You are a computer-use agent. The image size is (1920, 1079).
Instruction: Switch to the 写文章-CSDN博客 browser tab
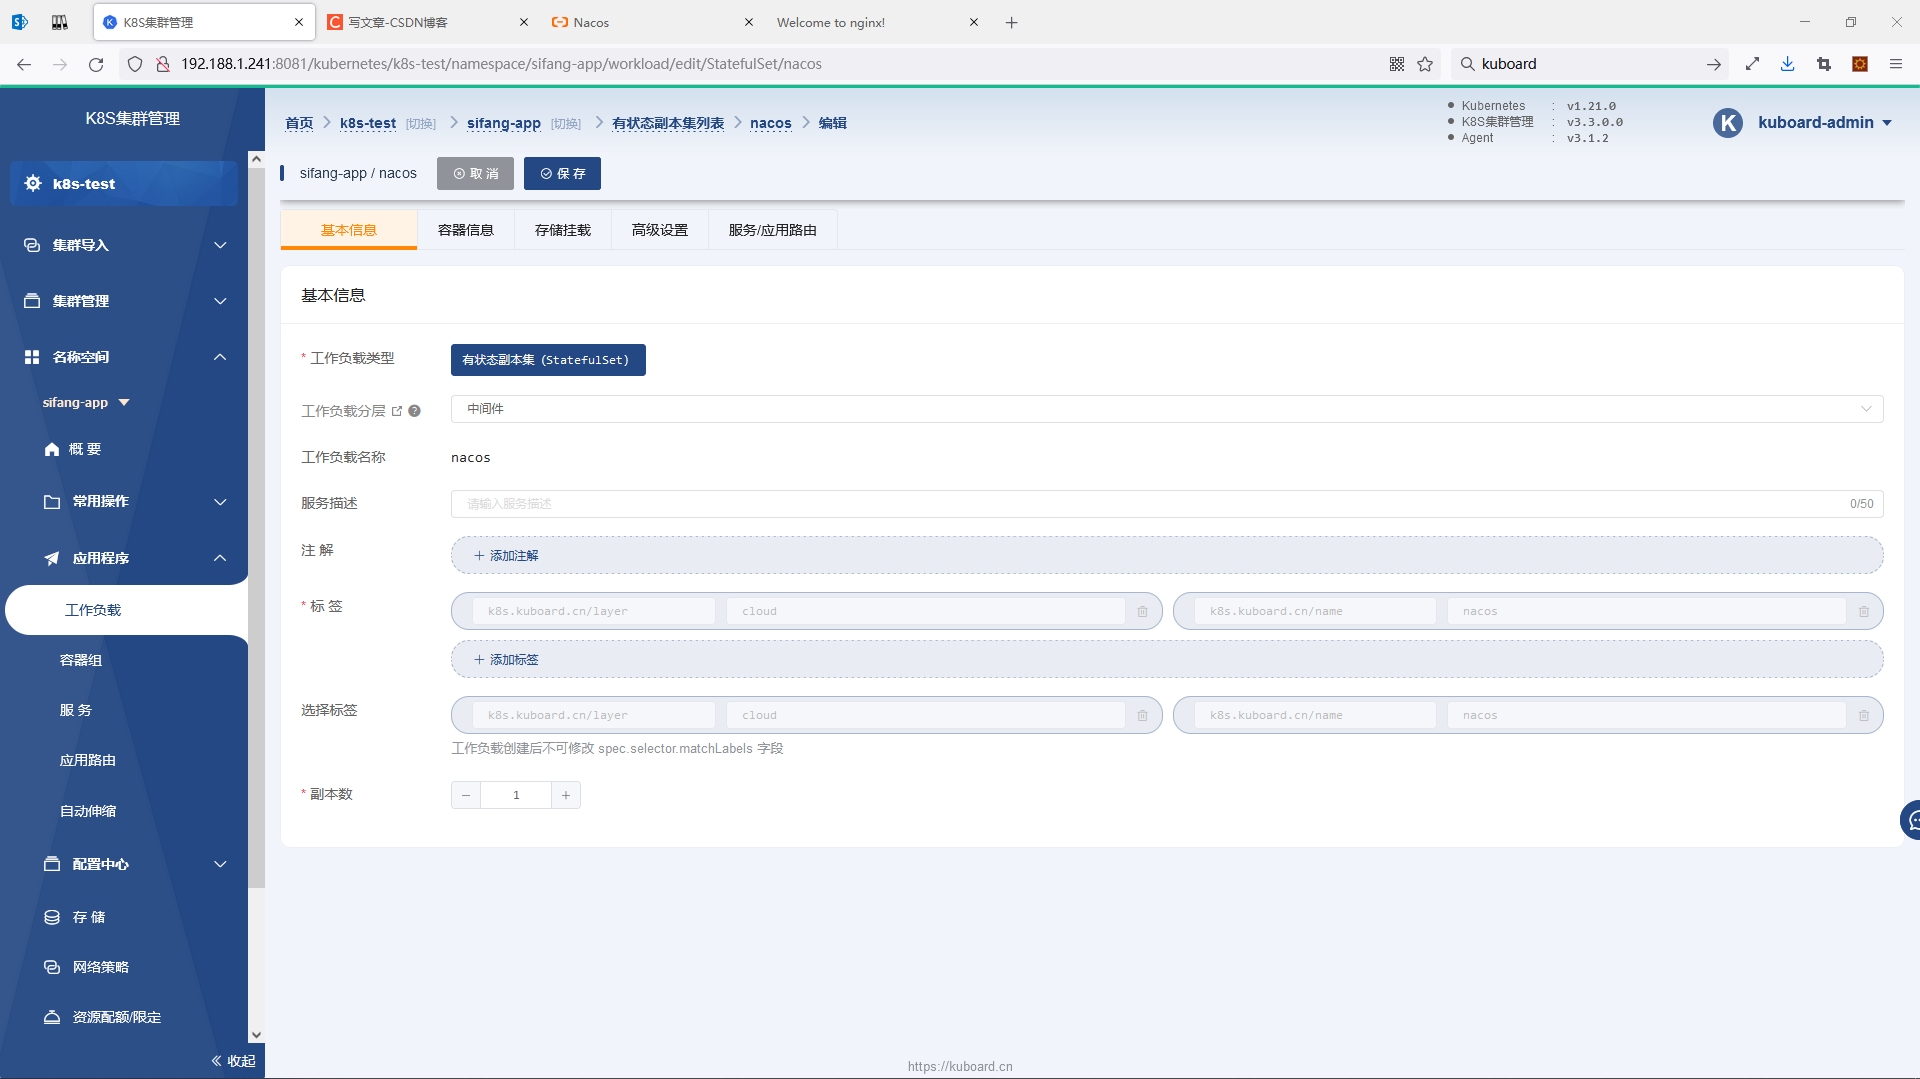point(428,22)
